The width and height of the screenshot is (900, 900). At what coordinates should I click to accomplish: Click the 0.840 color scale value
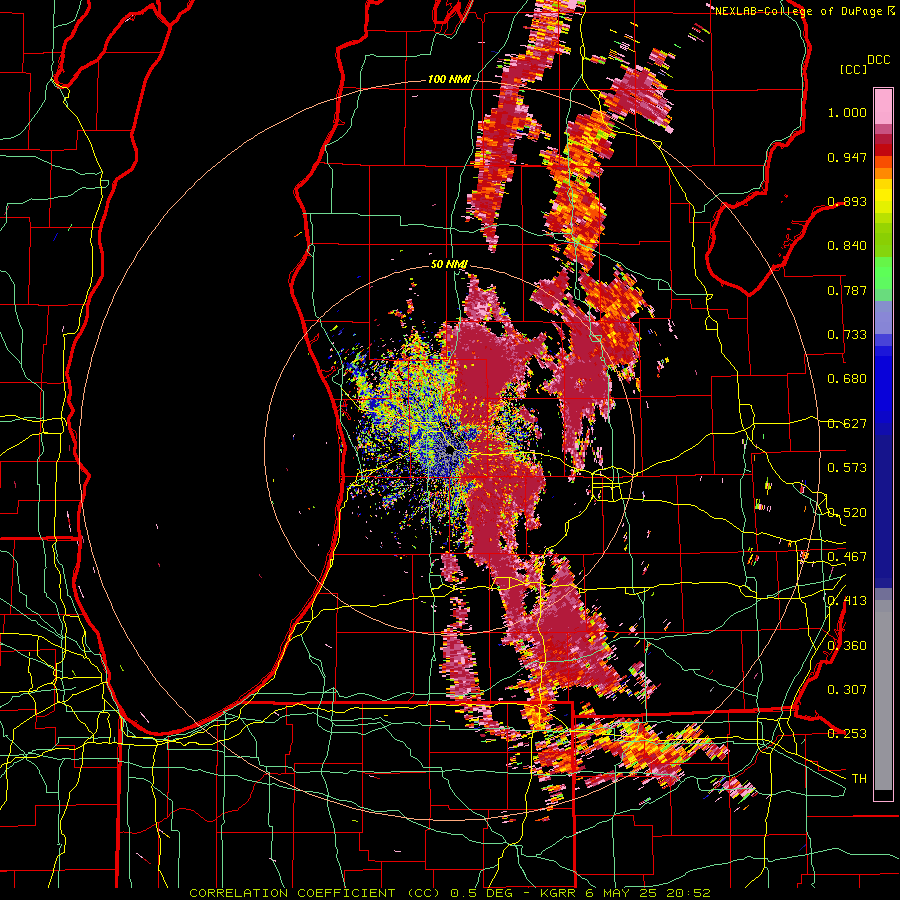847,246
